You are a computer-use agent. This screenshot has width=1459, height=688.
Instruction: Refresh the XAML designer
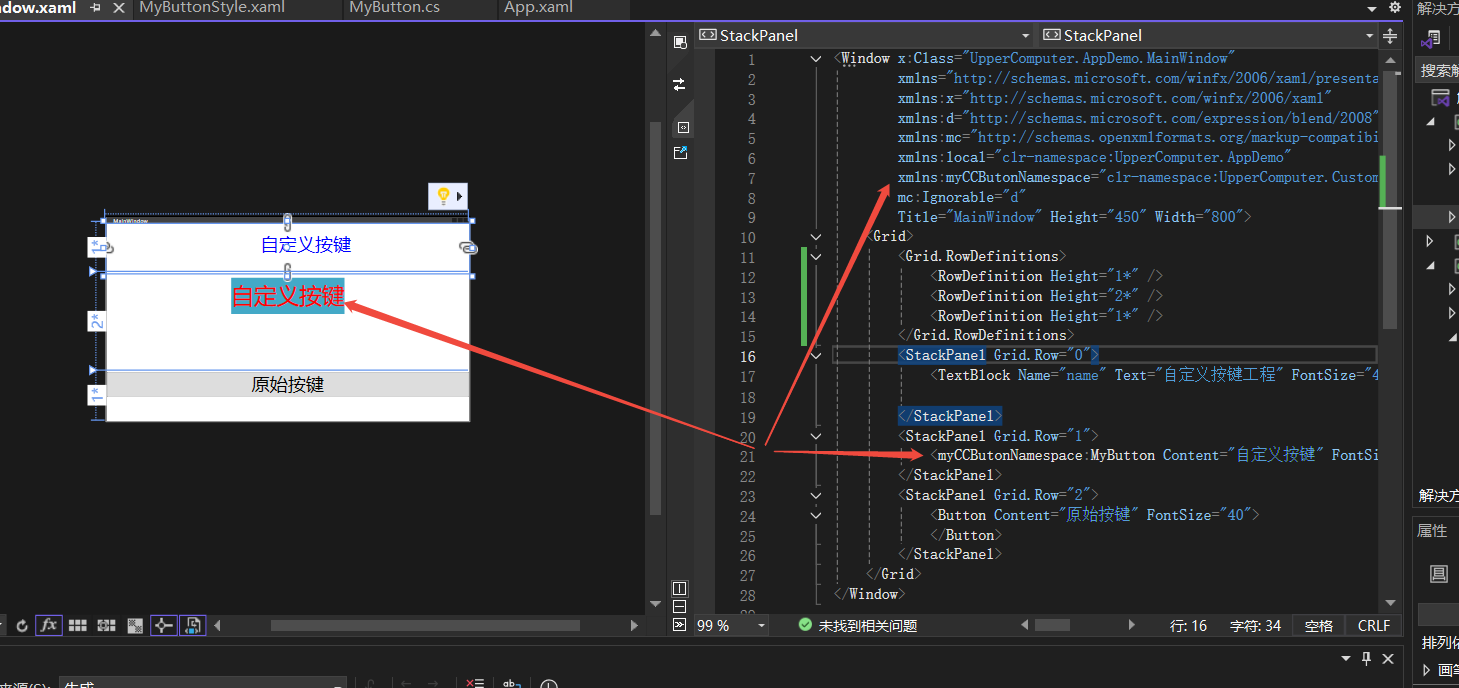click(22, 626)
